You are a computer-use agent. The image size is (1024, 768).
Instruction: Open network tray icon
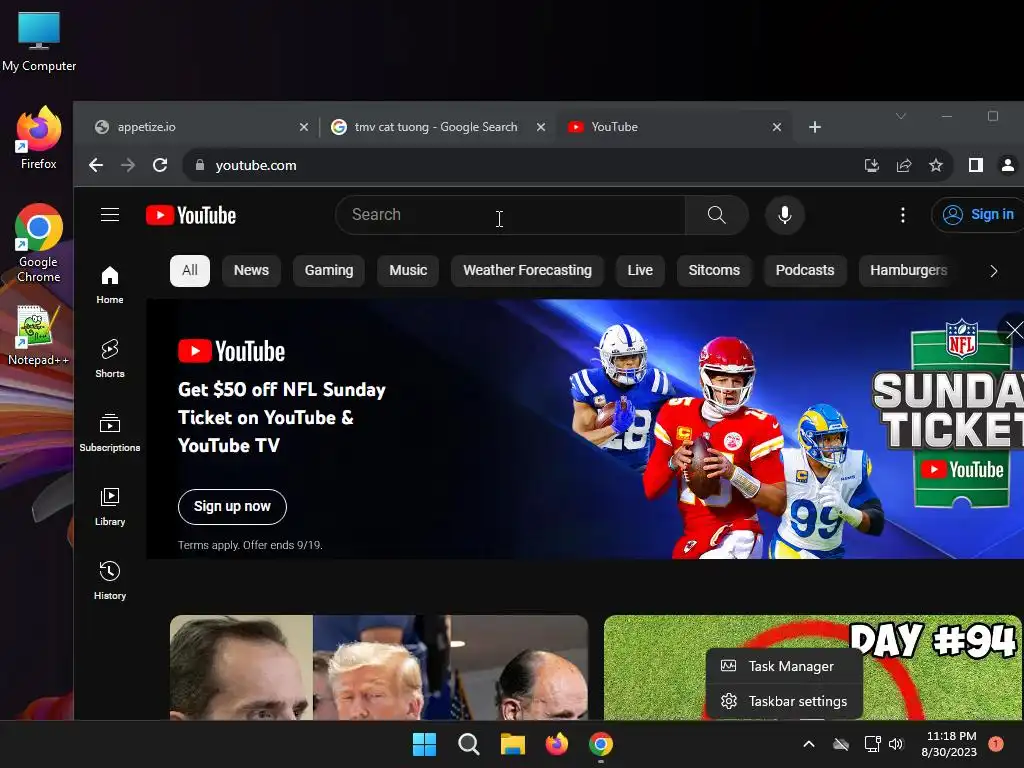pyautogui.click(x=872, y=744)
